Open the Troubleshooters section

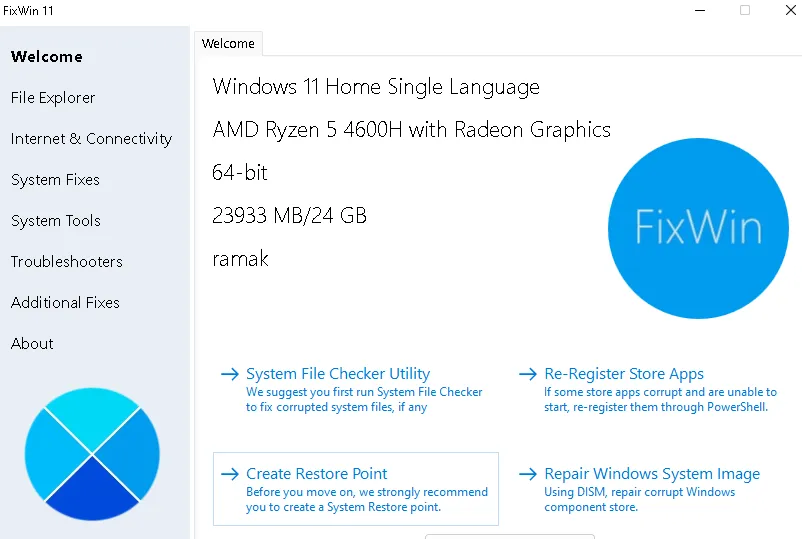(66, 262)
